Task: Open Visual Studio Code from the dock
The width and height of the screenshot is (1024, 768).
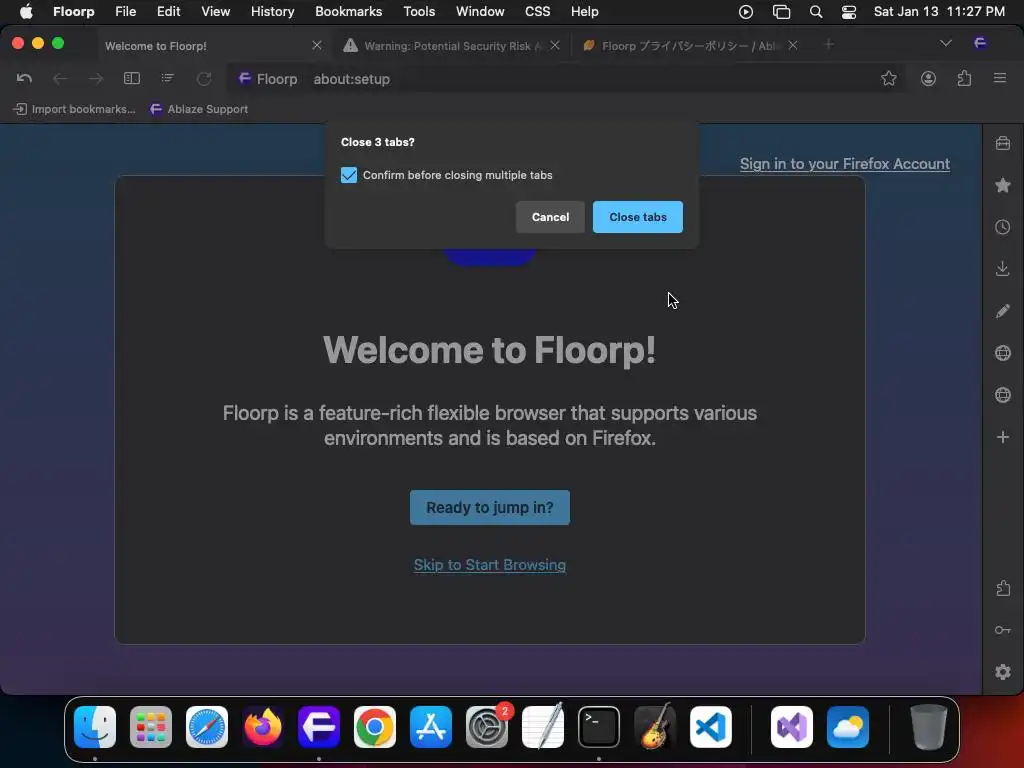Action: (711, 727)
